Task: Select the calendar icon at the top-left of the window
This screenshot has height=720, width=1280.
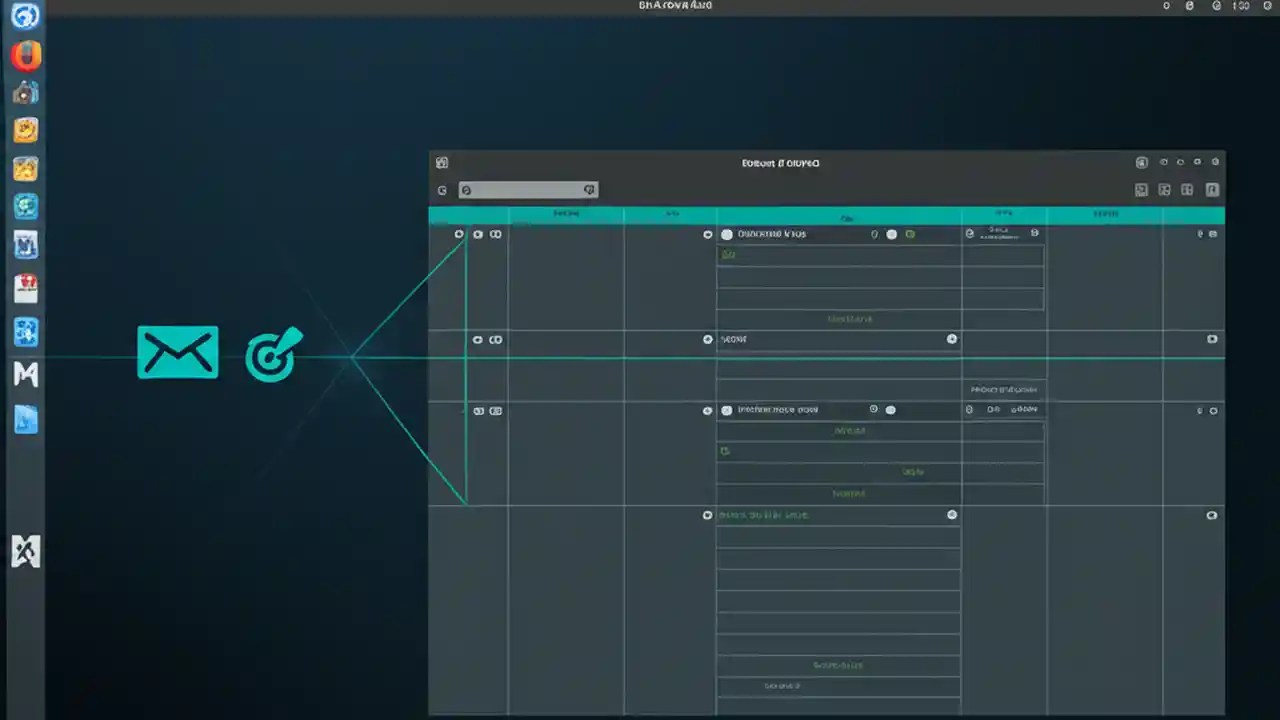Action: click(x=441, y=162)
